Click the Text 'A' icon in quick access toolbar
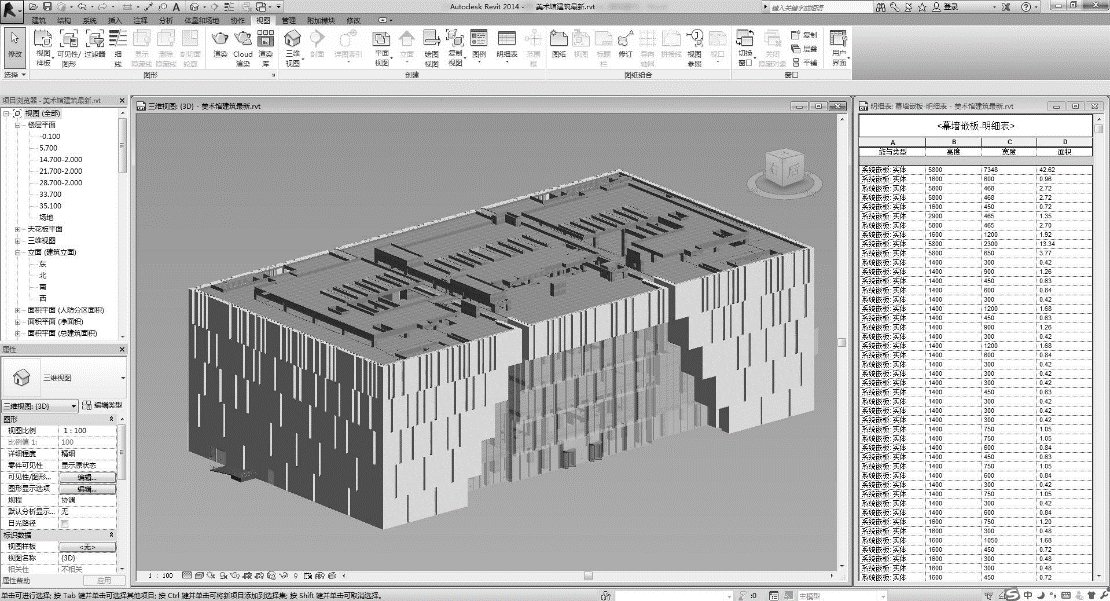The height and width of the screenshot is (601, 1110). 176,6
